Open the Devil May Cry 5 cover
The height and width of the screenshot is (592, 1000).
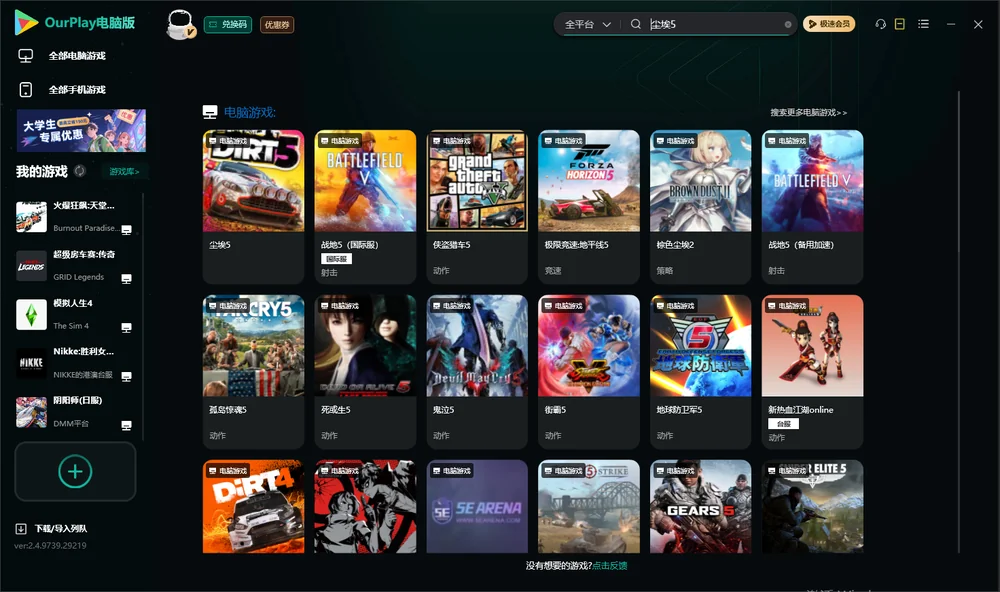pyautogui.click(x=477, y=346)
